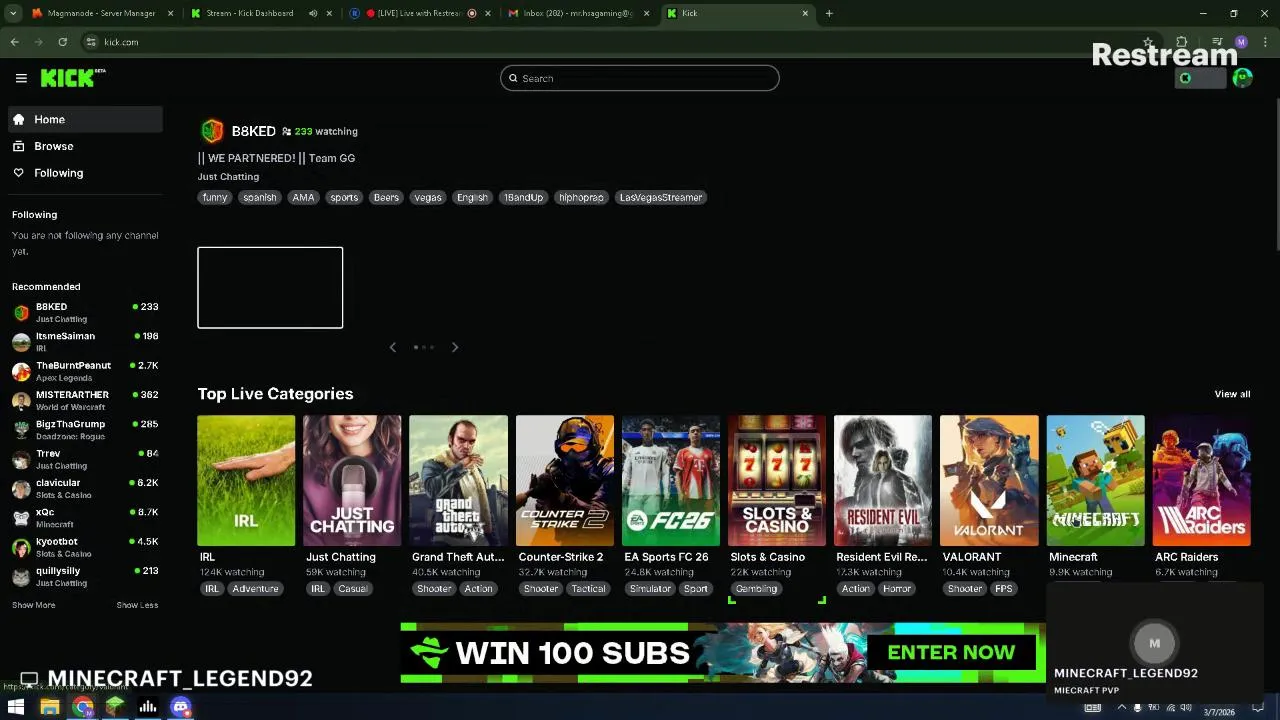This screenshot has width=1280, height=720.
Task: Open the Windows Start menu
Action: (x=15, y=708)
